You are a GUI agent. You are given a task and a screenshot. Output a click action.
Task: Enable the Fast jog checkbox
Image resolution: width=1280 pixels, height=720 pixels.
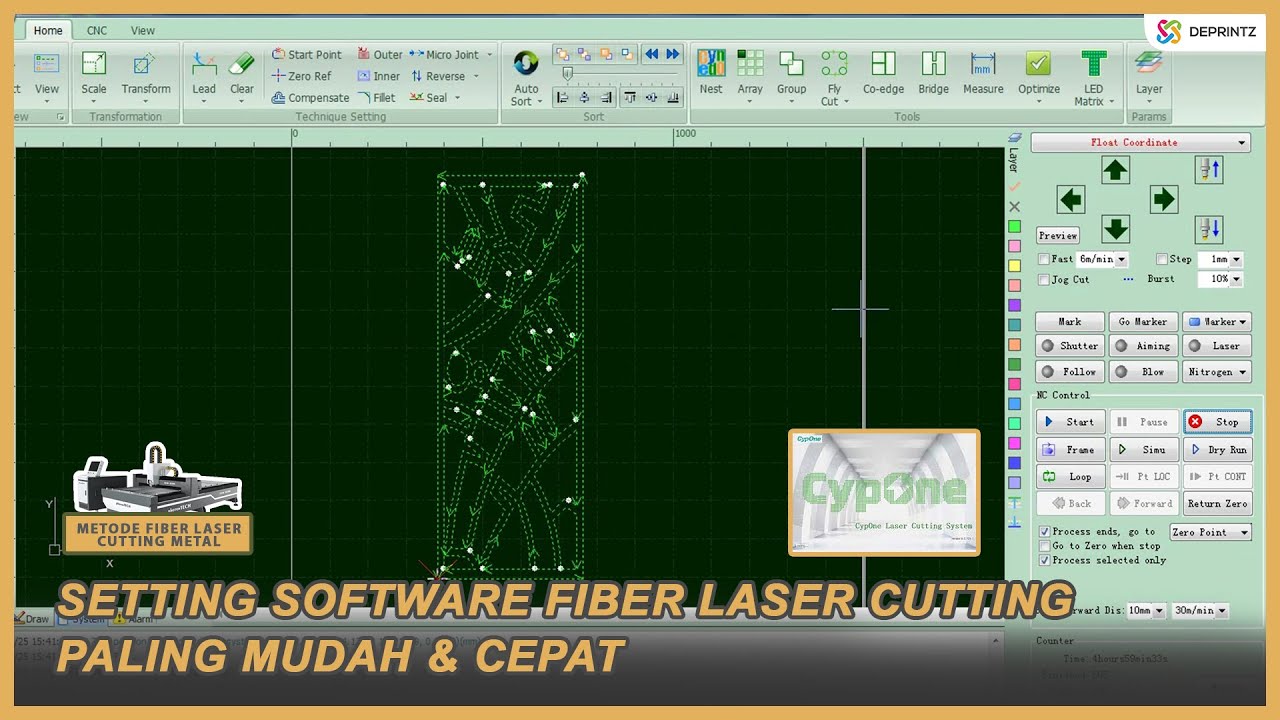point(1044,259)
